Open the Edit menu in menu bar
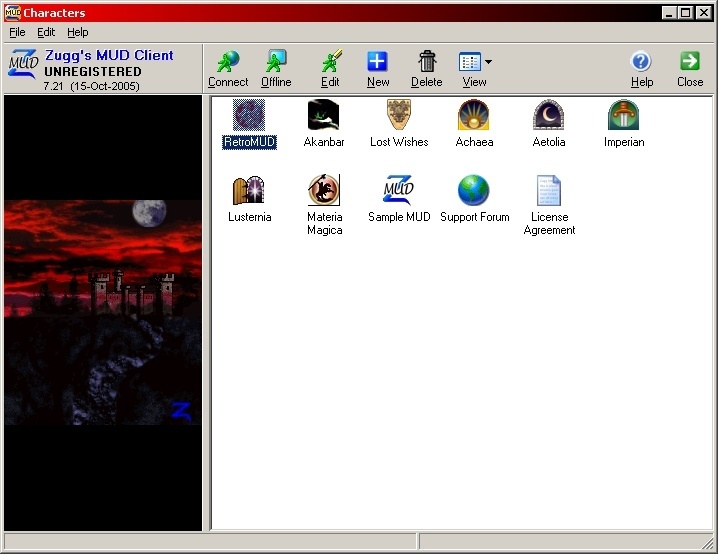This screenshot has width=718, height=554. (x=46, y=33)
